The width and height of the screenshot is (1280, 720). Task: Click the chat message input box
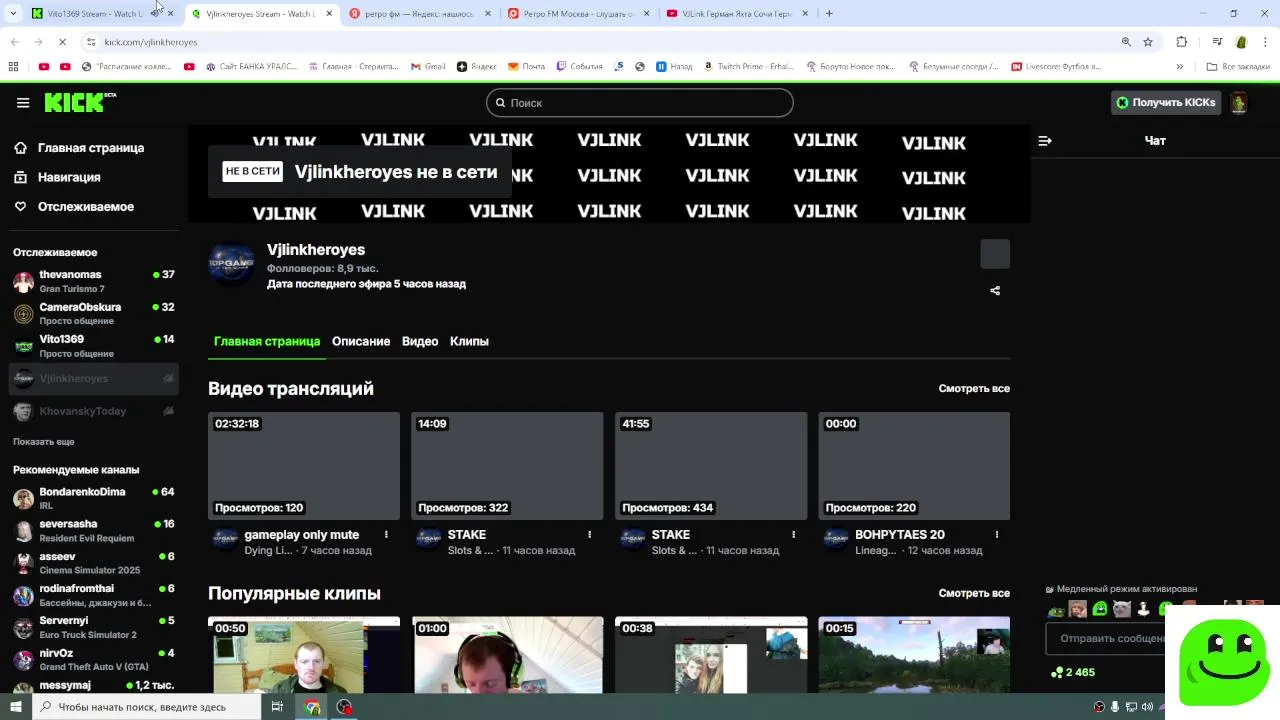1105,638
